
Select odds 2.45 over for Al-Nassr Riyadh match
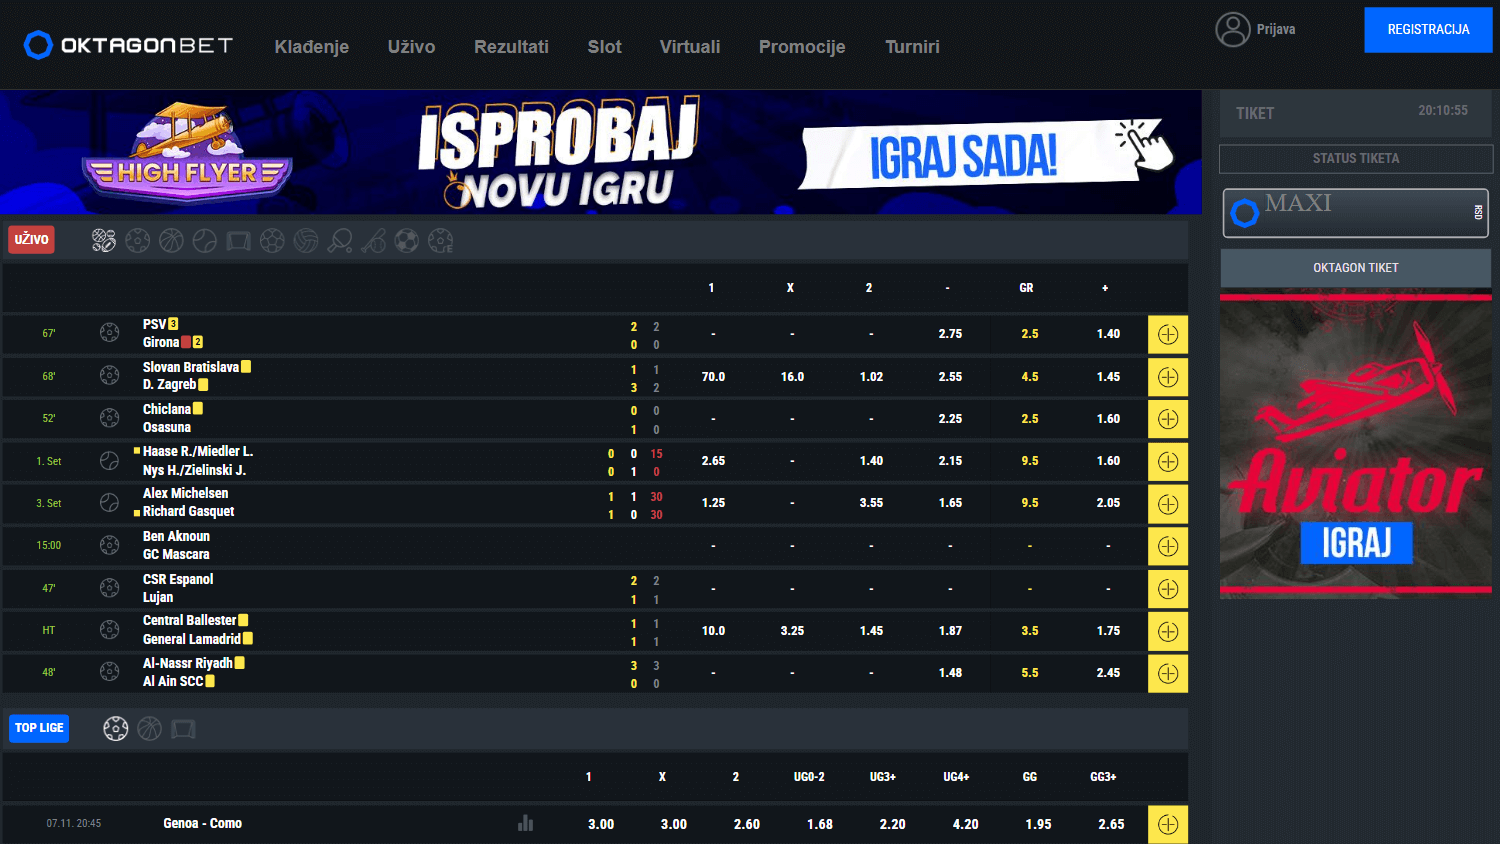[x=1108, y=673]
